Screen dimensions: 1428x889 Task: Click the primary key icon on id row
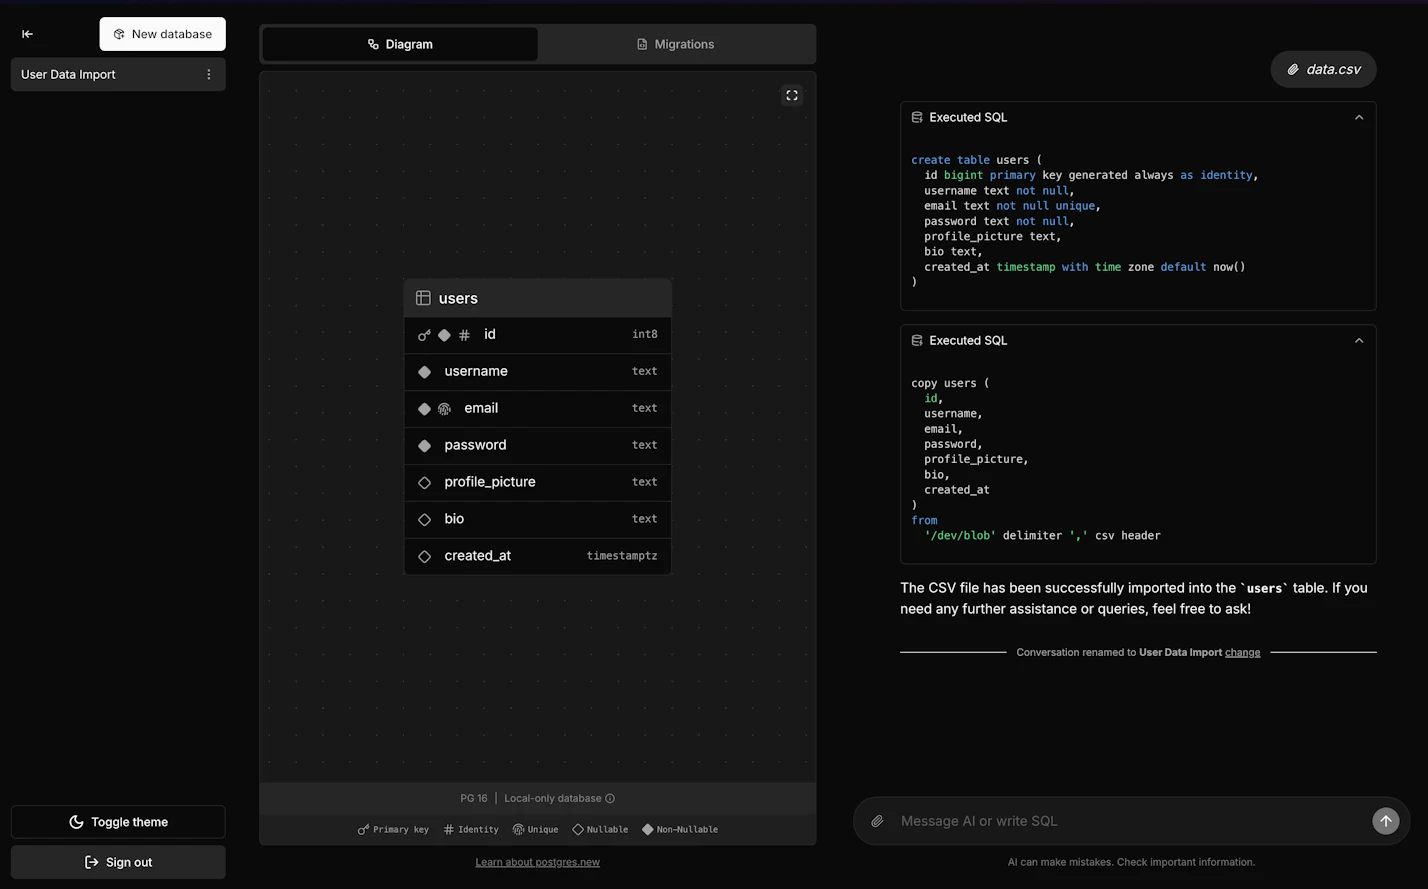click(x=424, y=335)
